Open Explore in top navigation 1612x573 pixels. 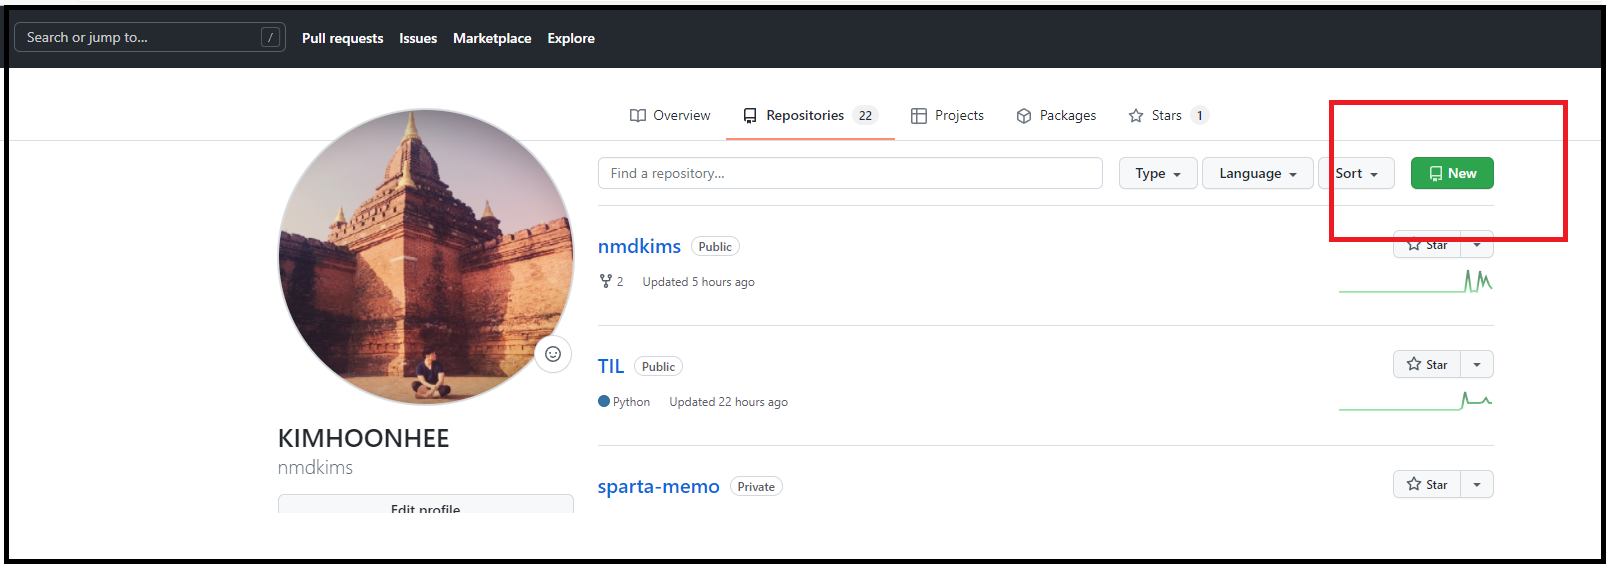[x=571, y=38]
